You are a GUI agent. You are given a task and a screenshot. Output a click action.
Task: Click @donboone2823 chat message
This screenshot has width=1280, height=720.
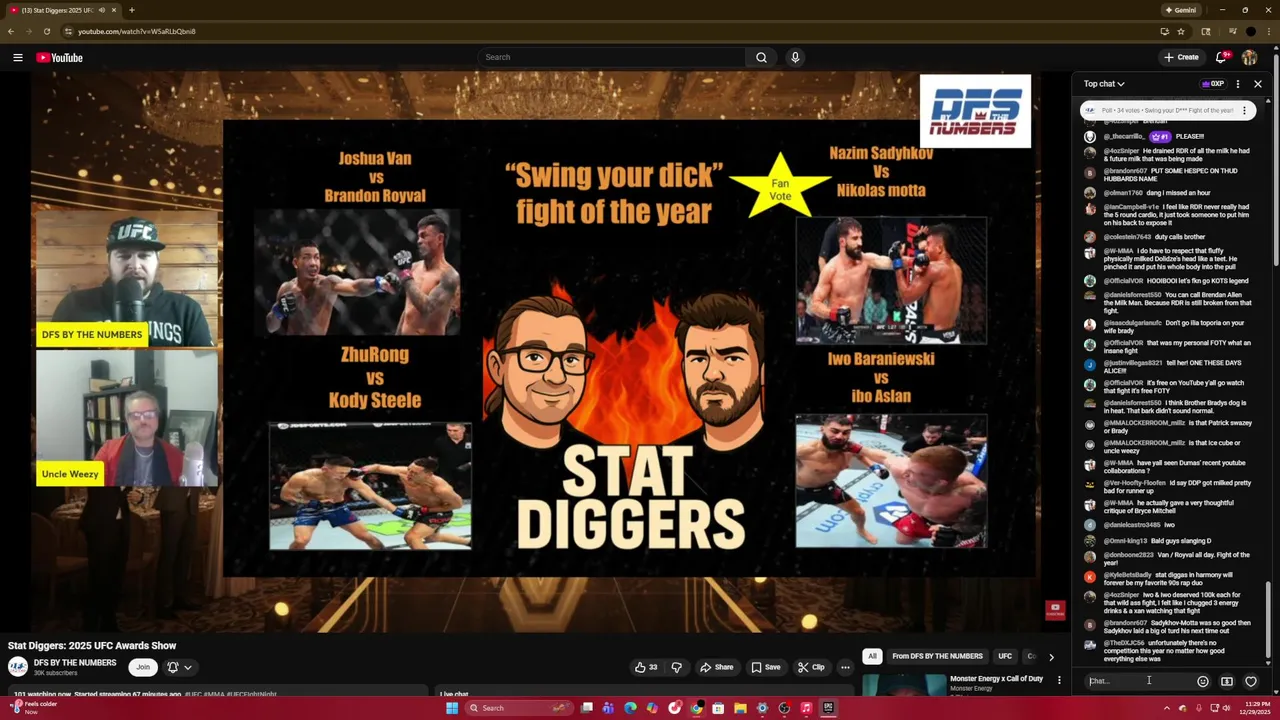click(1177, 559)
